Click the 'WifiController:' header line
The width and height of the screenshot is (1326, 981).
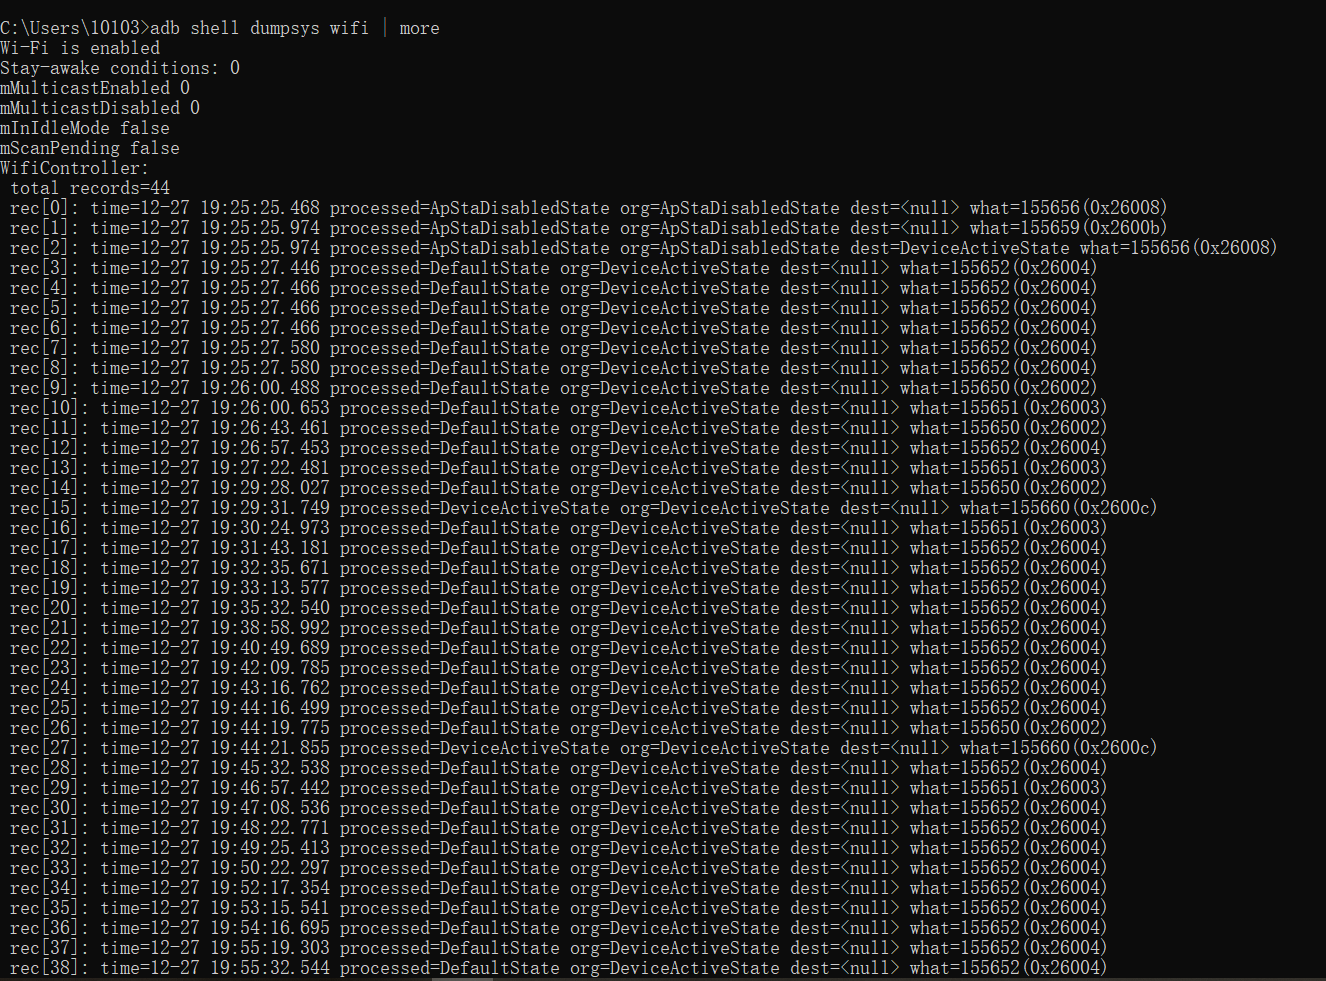click(73, 167)
